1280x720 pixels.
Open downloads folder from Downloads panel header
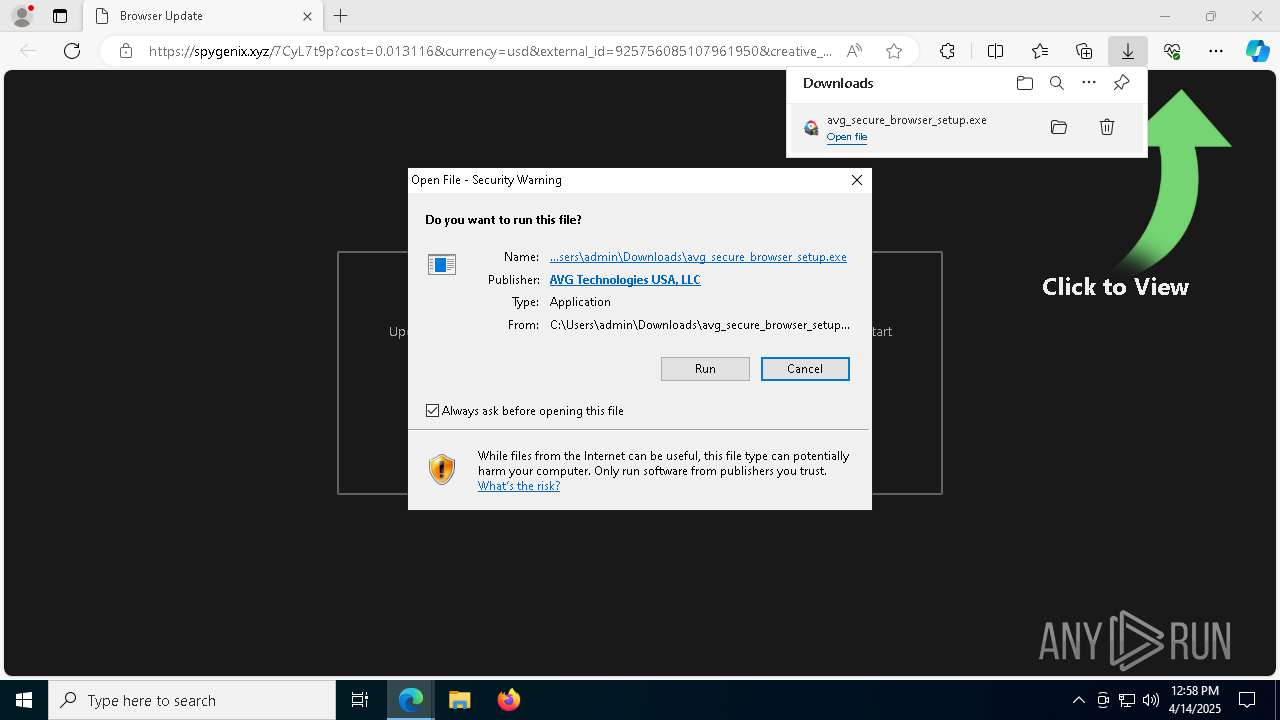click(x=1024, y=83)
